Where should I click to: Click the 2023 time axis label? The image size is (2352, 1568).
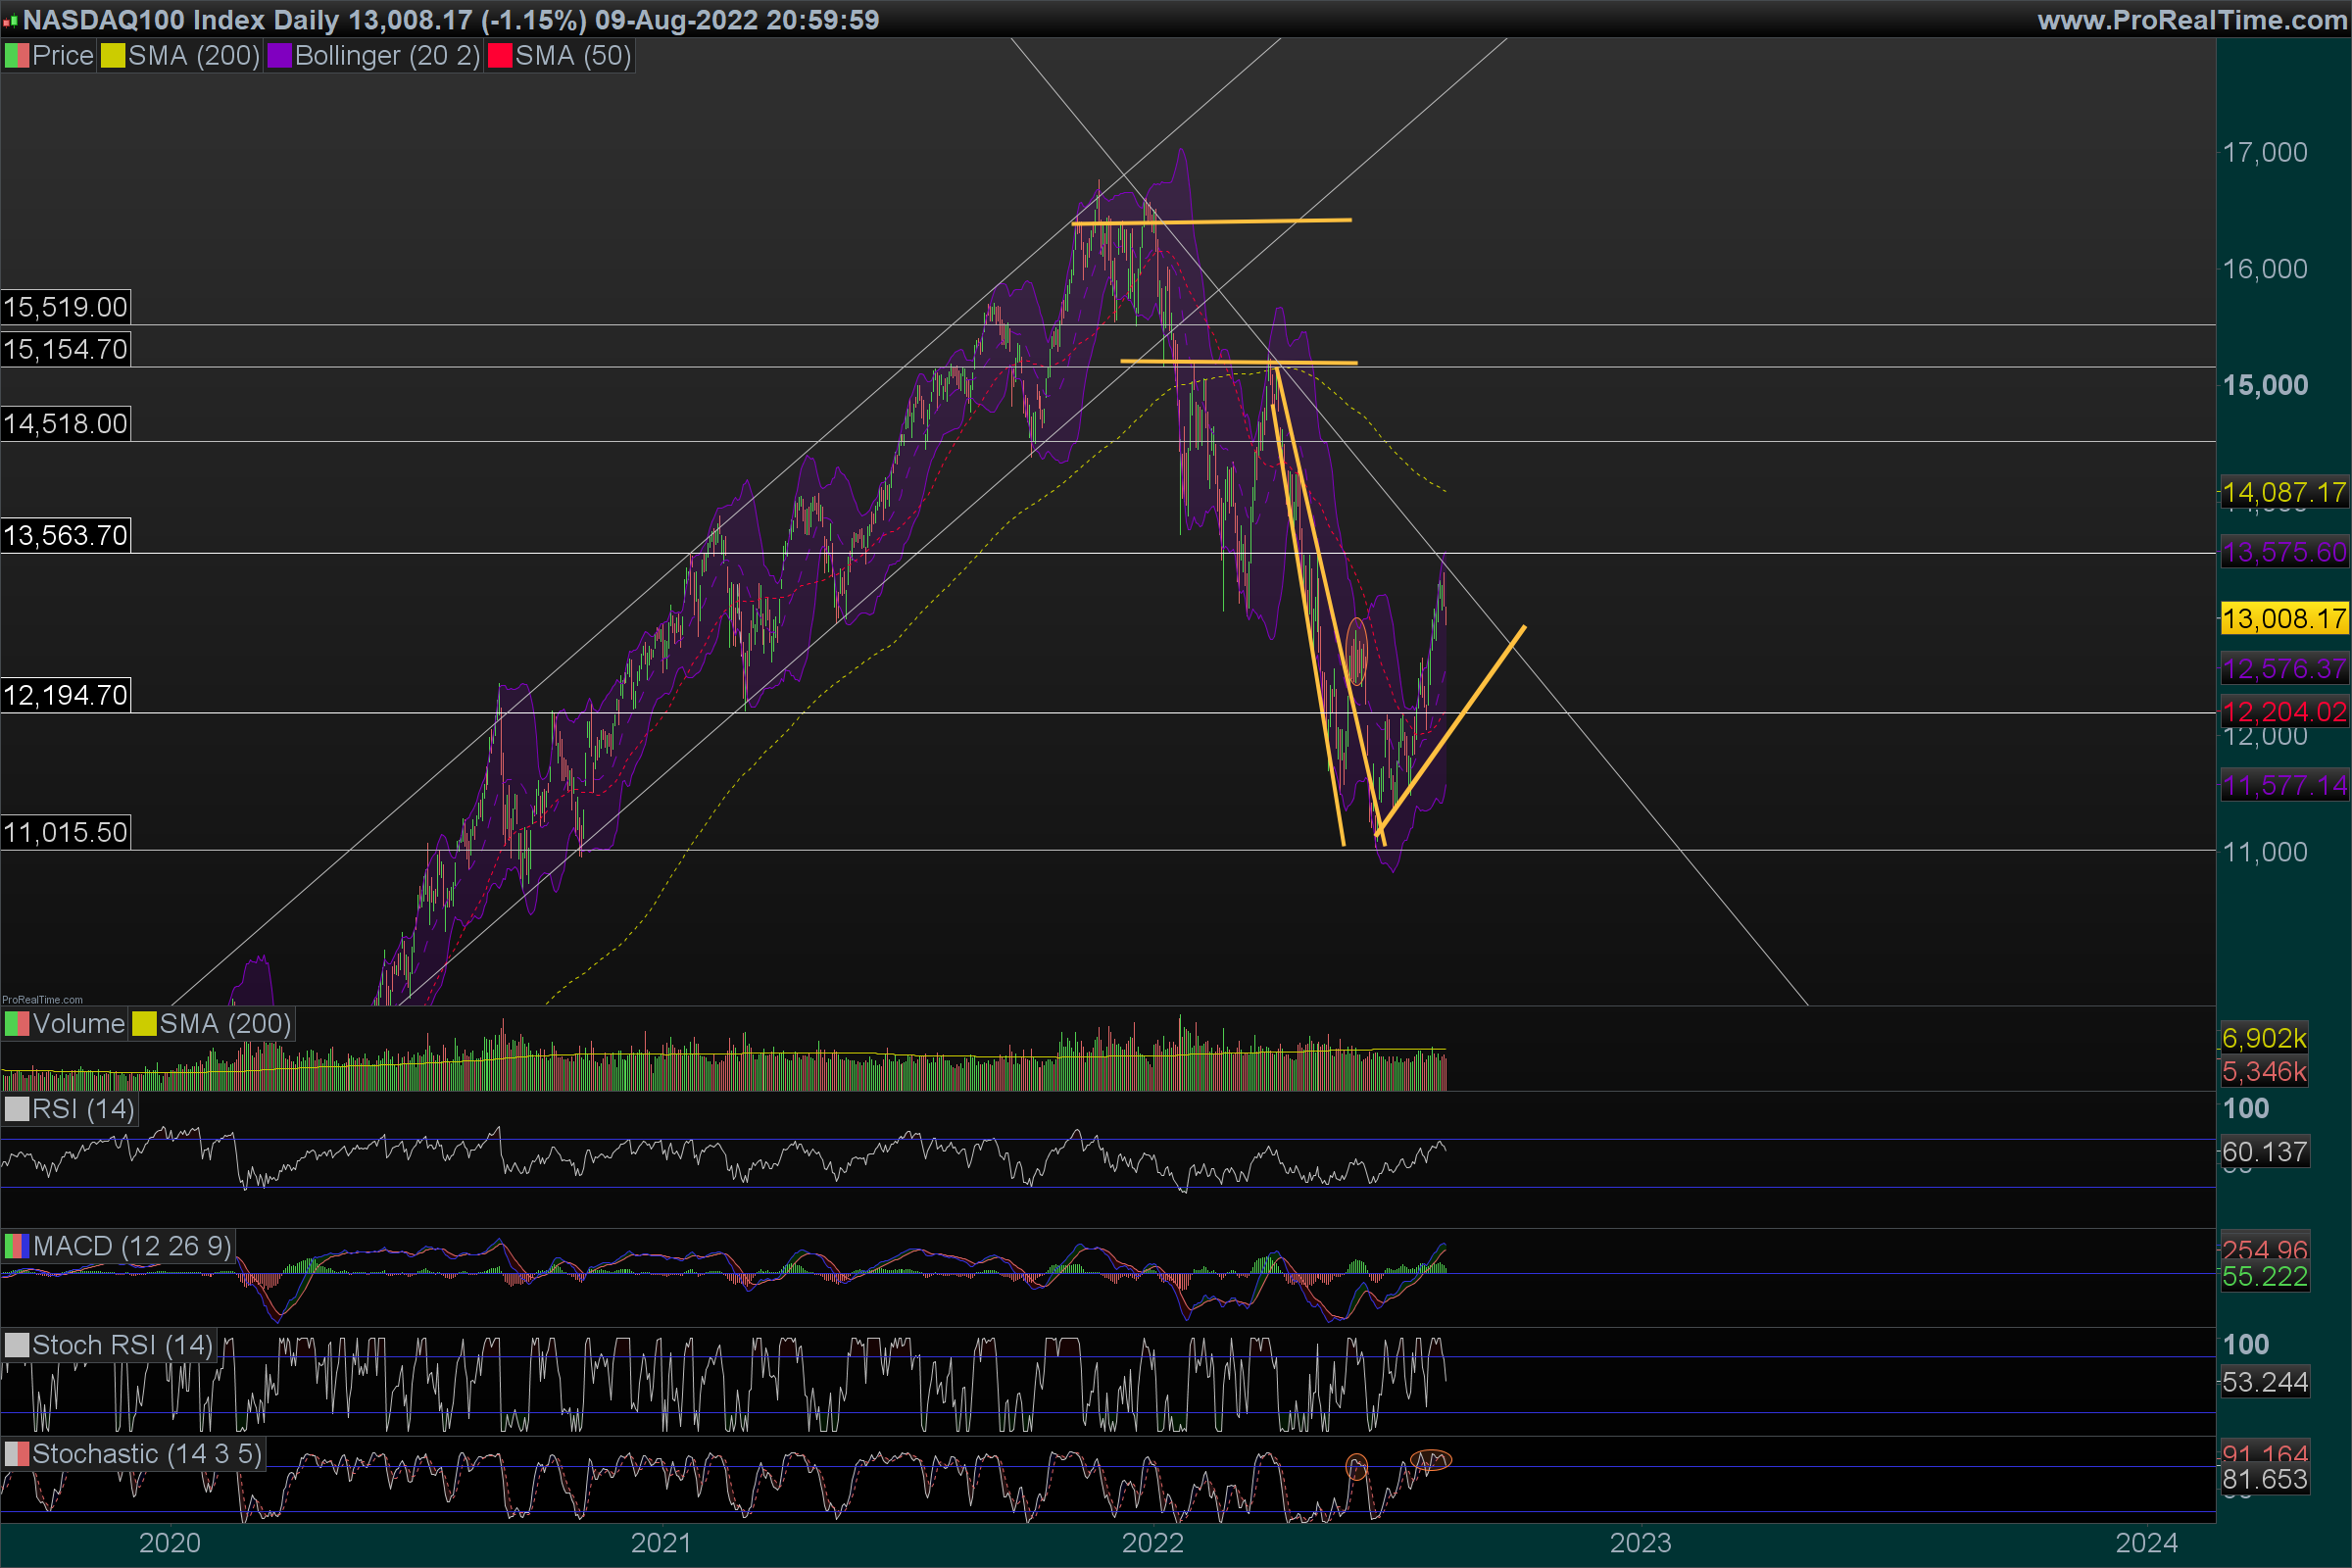point(1641,1543)
